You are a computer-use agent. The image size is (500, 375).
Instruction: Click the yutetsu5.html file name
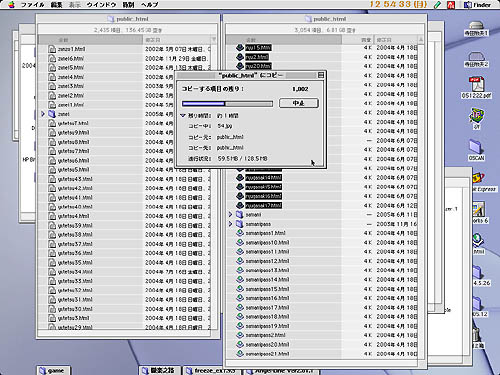[73, 170]
